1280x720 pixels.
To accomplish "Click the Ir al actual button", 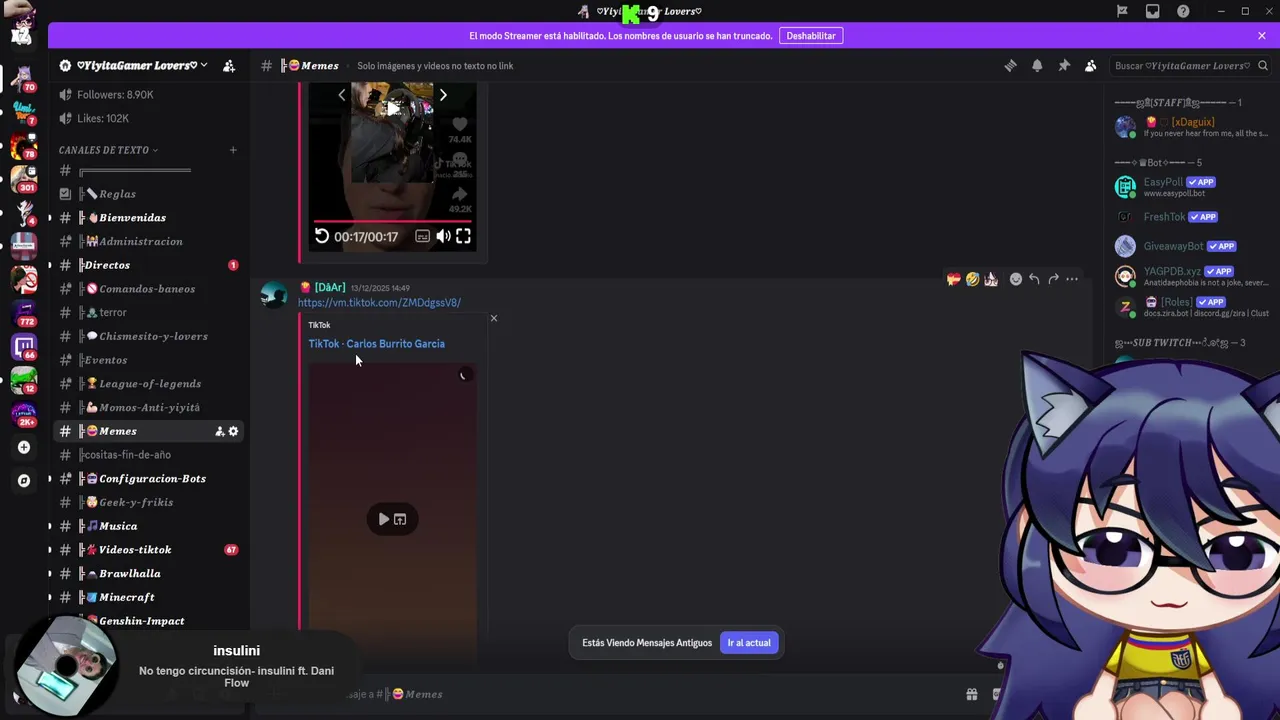I will point(749,643).
